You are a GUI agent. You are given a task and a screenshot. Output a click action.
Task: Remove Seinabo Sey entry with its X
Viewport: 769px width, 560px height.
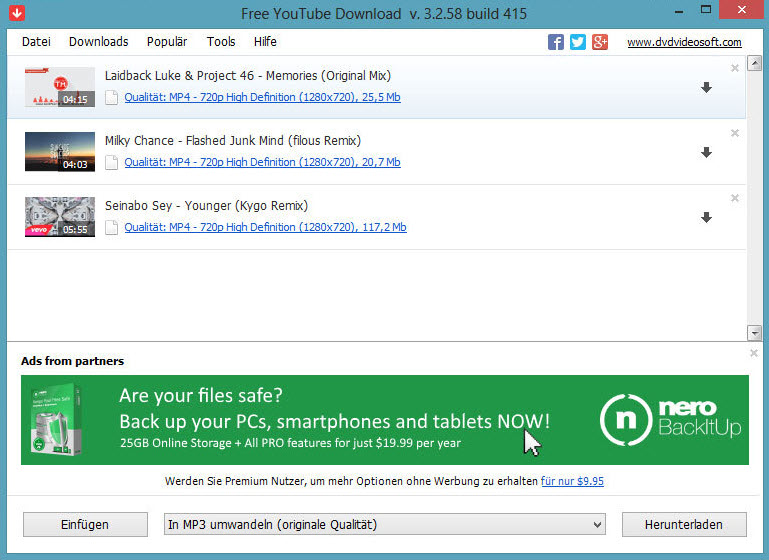[735, 198]
